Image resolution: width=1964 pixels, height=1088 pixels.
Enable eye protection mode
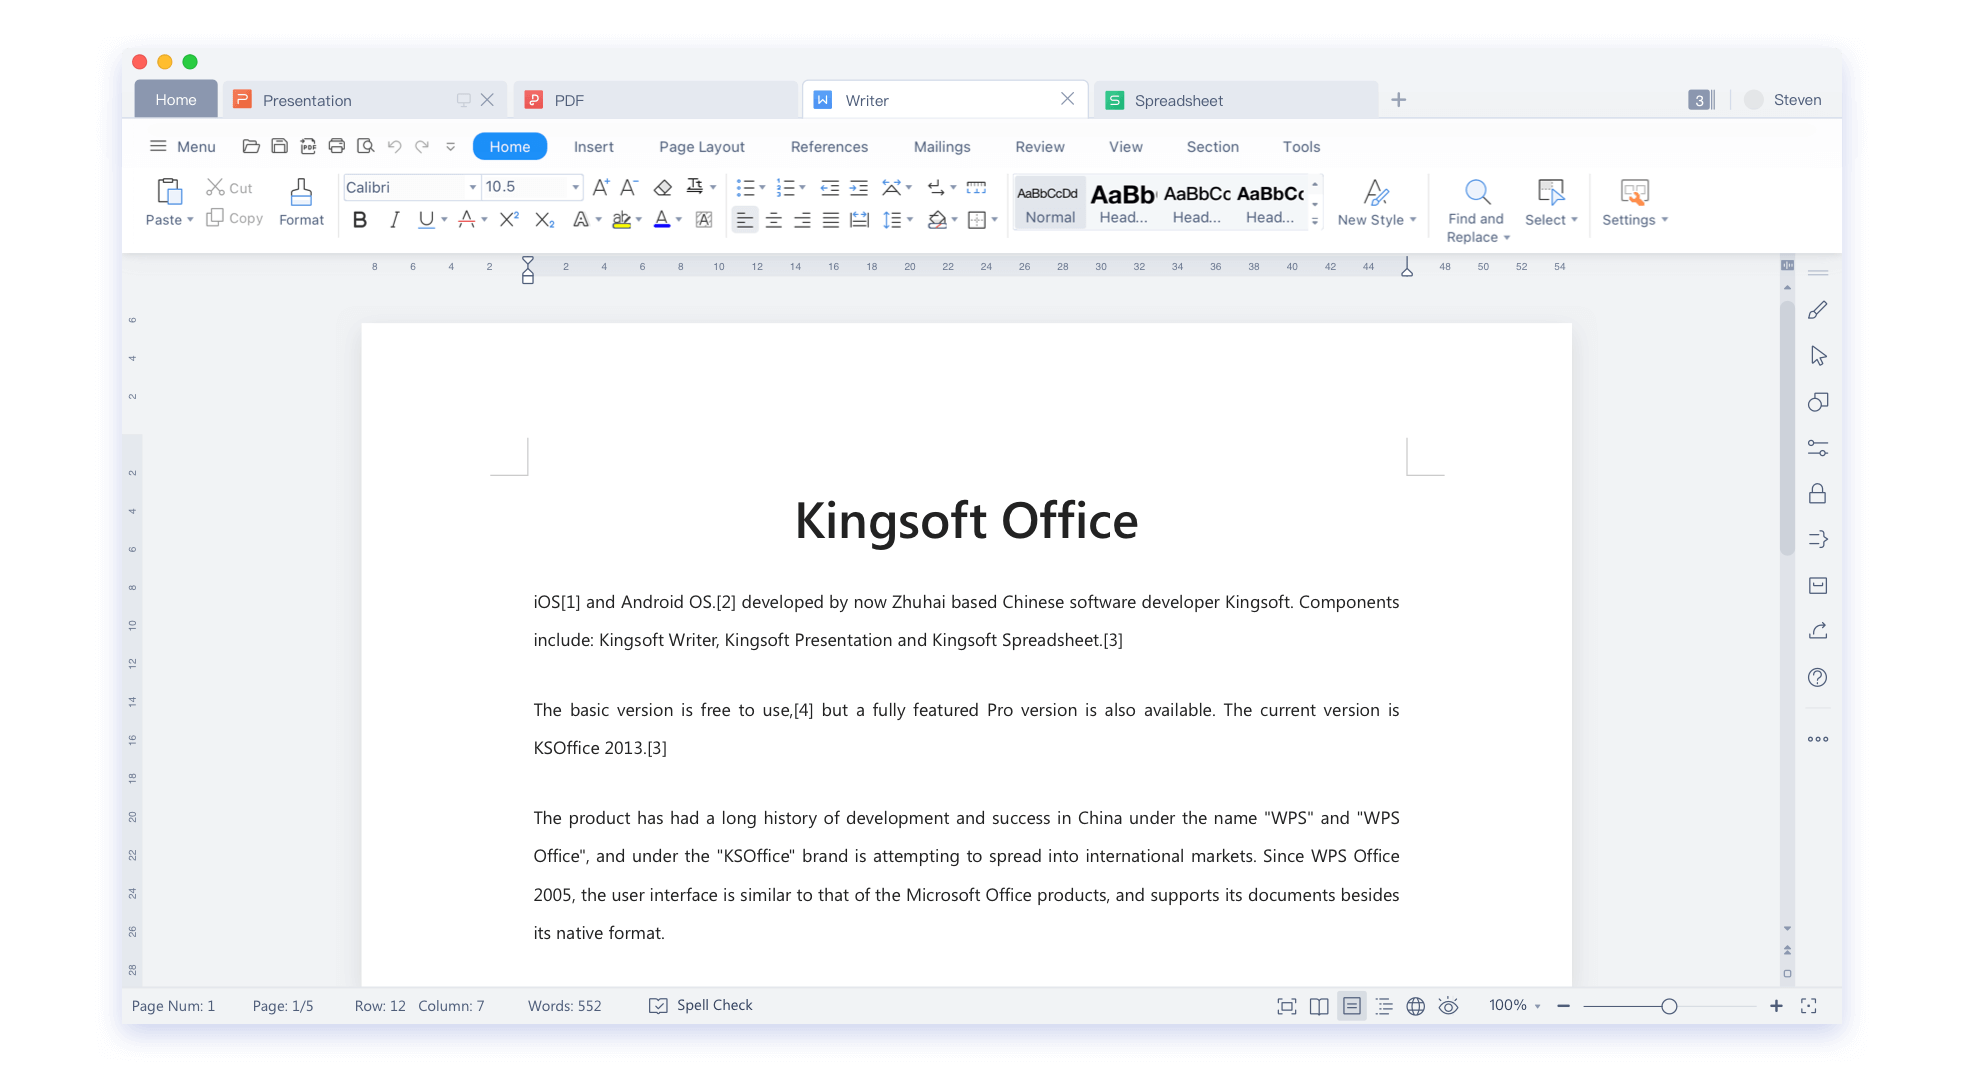pos(1448,1005)
